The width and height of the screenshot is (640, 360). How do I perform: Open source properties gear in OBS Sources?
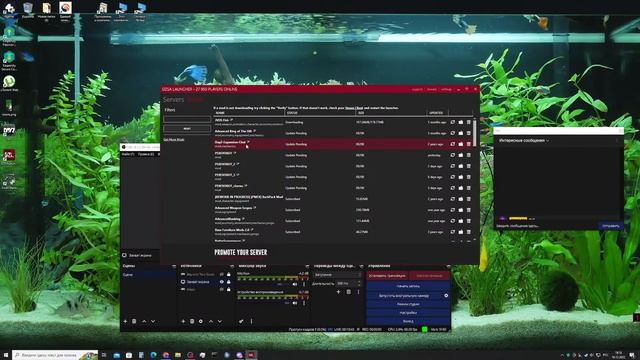click(x=200, y=321)
